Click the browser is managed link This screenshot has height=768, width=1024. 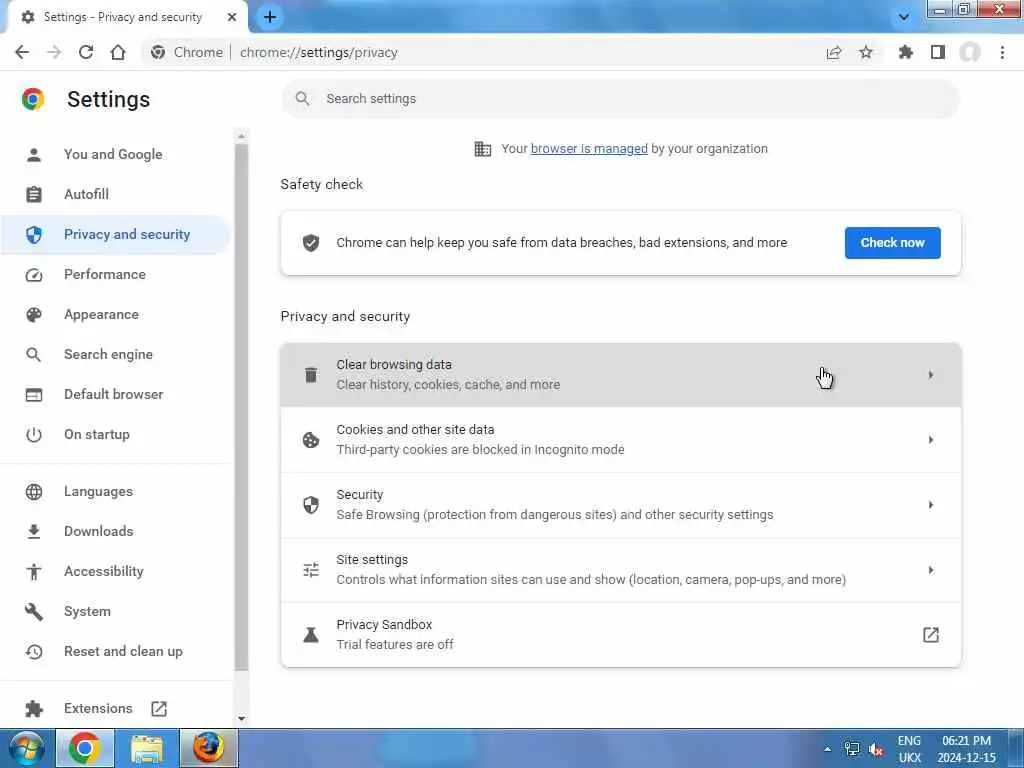pos(589,148)
